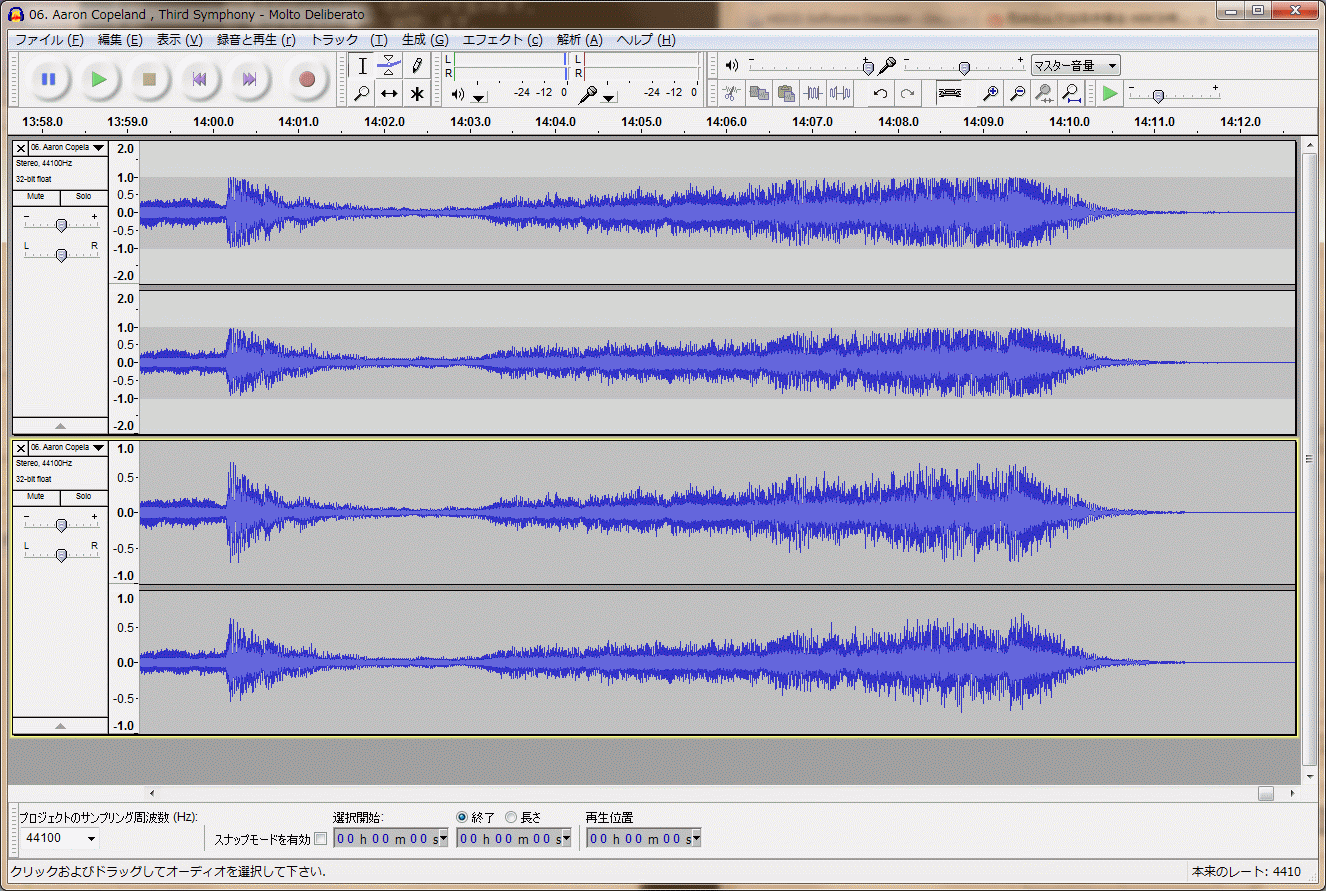The image size is (1326, 891).
Task: Click the Undo arrow icon
Action: click(x=880, y=93)
